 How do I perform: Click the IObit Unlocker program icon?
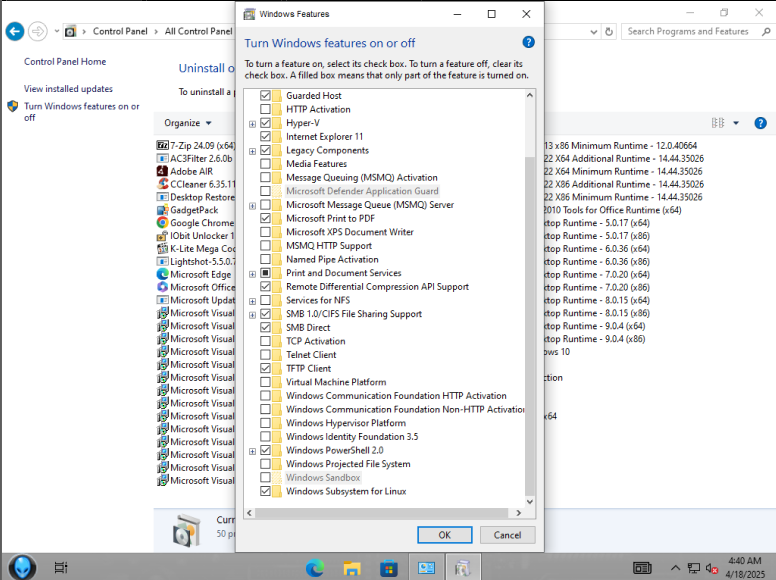click(162, 236)
